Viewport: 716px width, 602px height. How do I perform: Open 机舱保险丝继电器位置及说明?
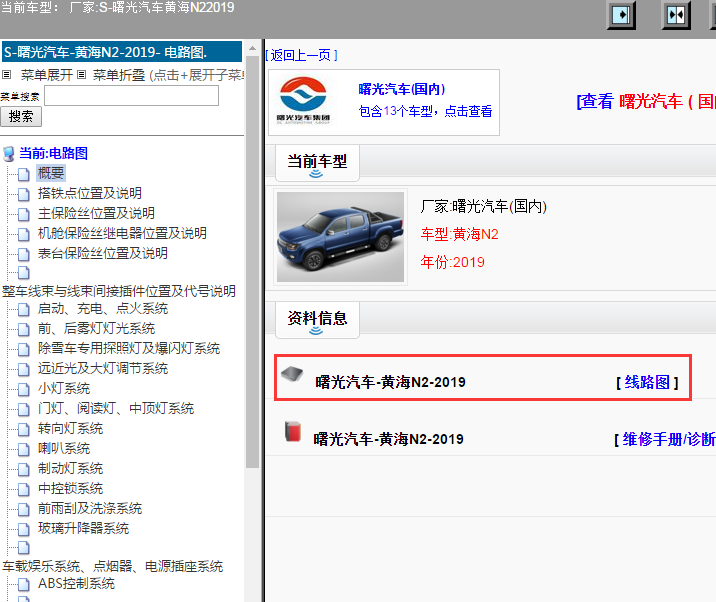click(122, 233)
